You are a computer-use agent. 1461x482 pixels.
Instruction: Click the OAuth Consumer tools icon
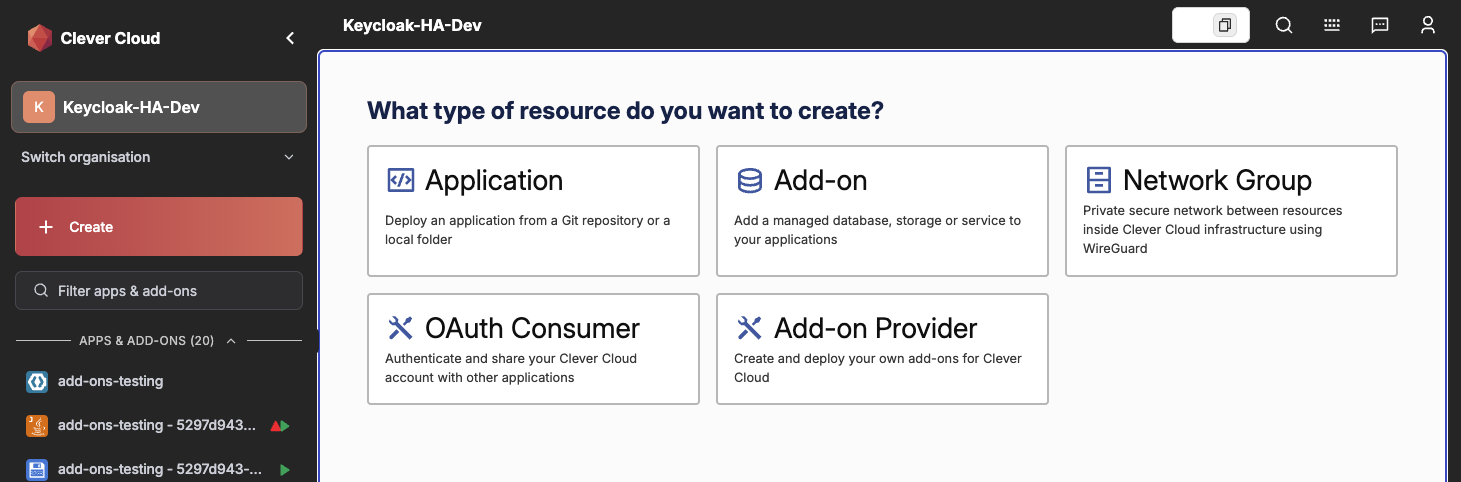tap(400, 328)
